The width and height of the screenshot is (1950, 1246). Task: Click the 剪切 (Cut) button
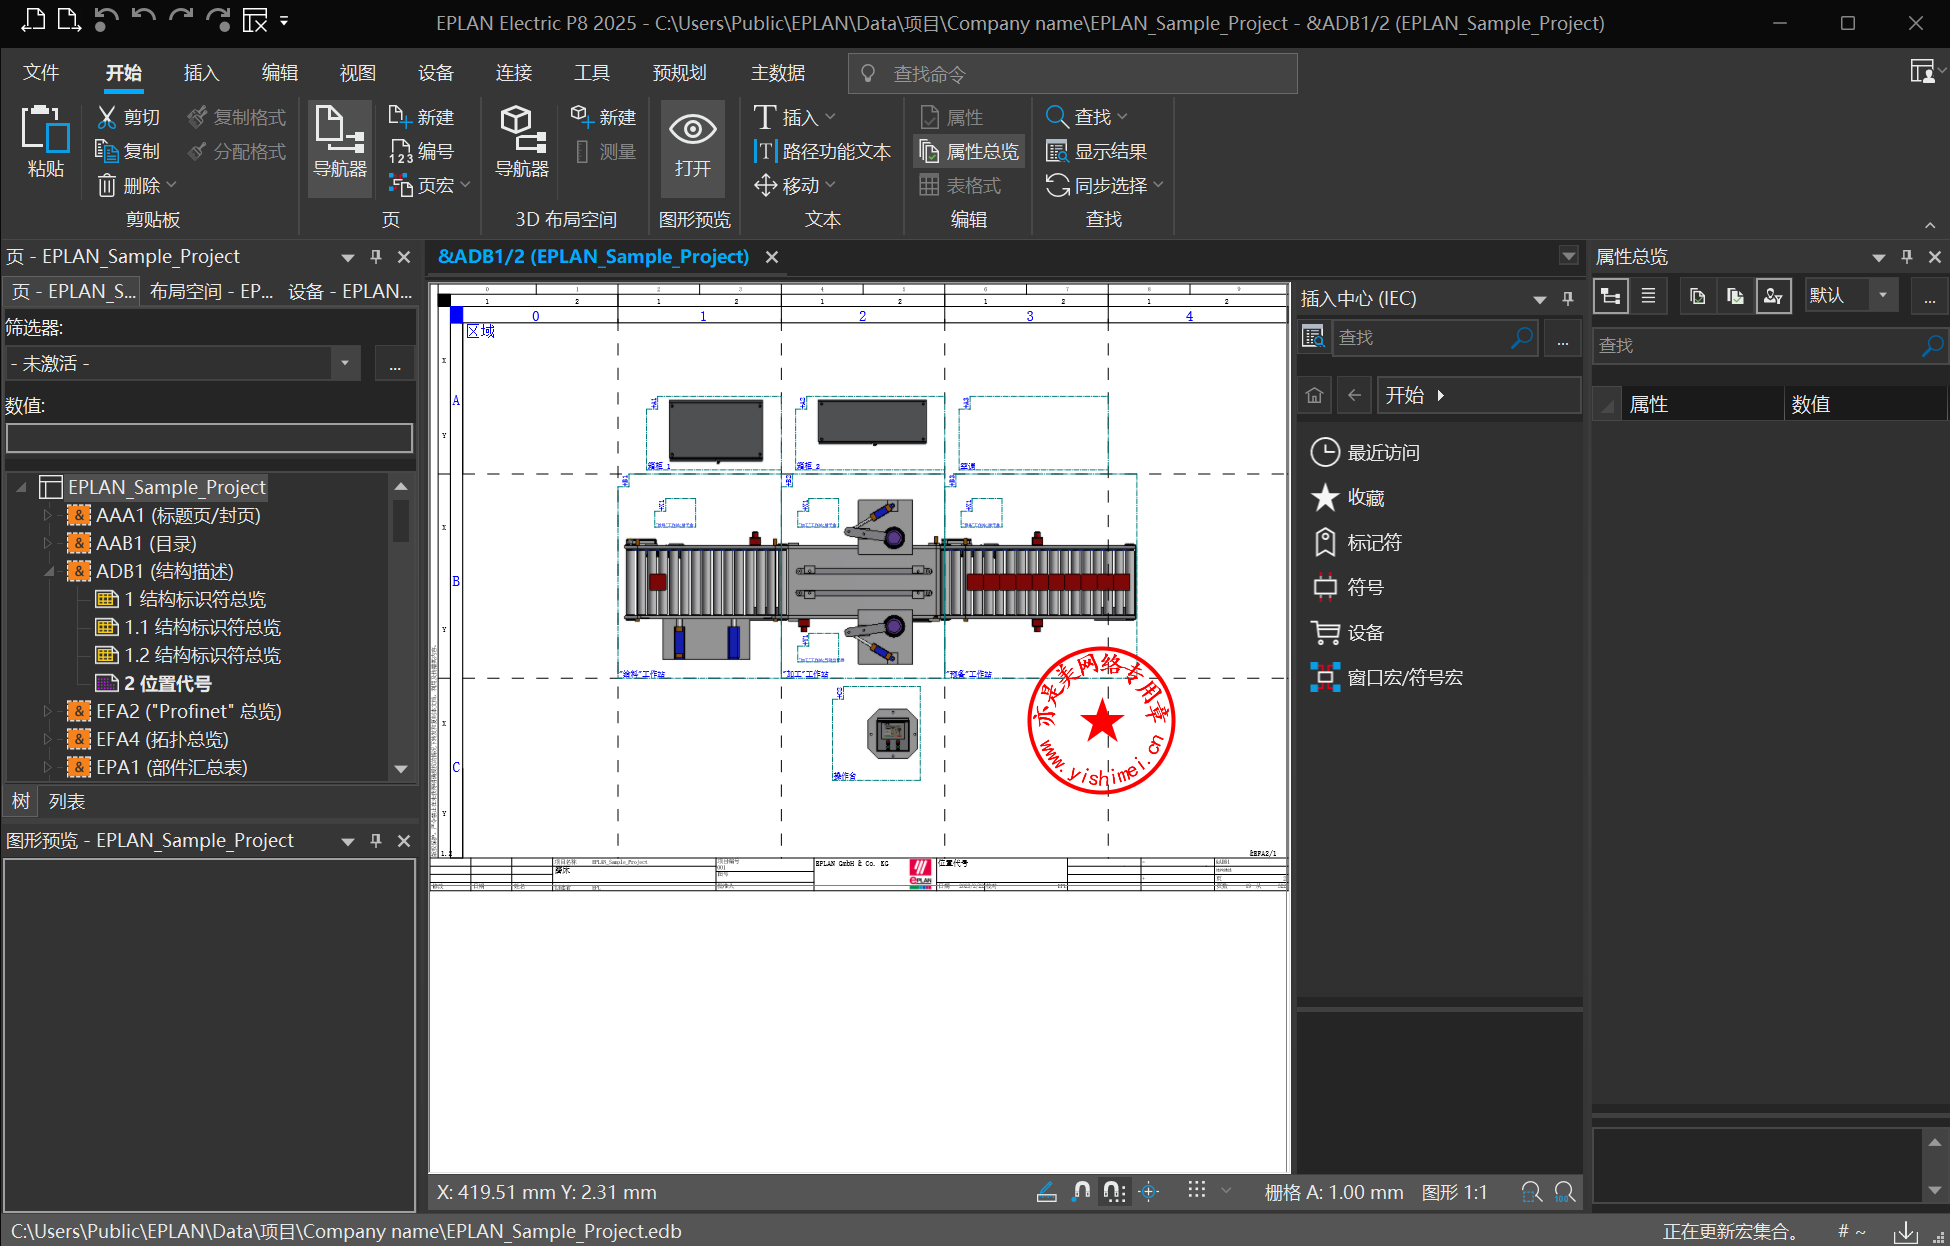[x=128, y=117]
